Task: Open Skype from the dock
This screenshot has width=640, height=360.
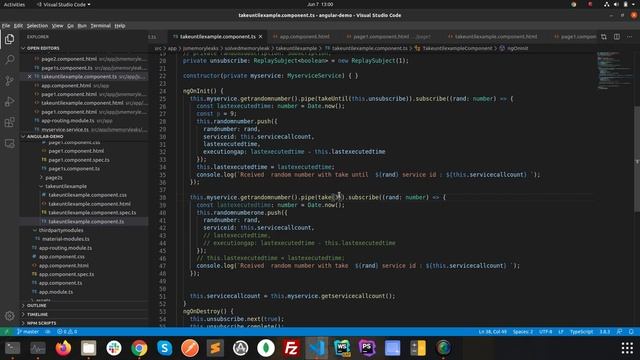Action: 164,348
